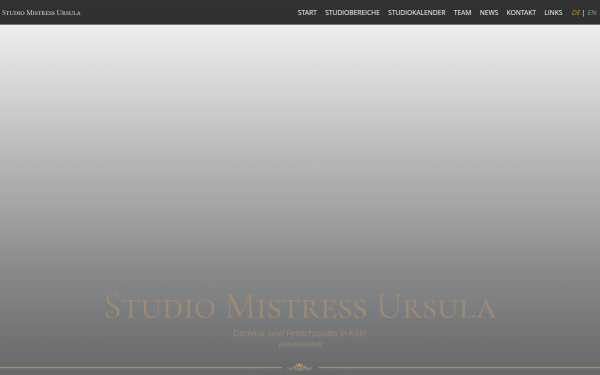Screen dimensions: 600x375
Task: Switch language to DE
Action: [x=576, y=13]
